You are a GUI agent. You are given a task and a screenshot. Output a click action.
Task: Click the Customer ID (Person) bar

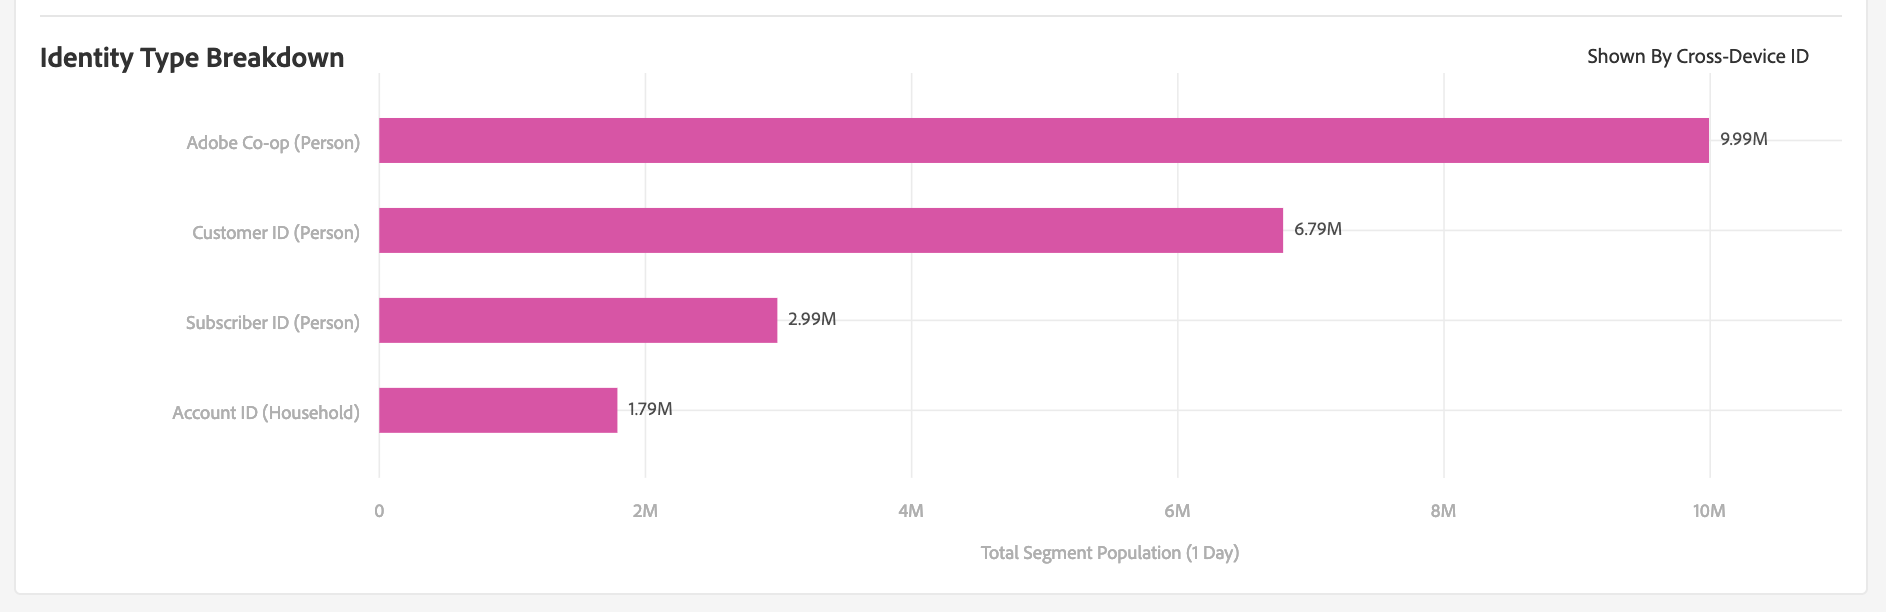[x=830, y=230]
